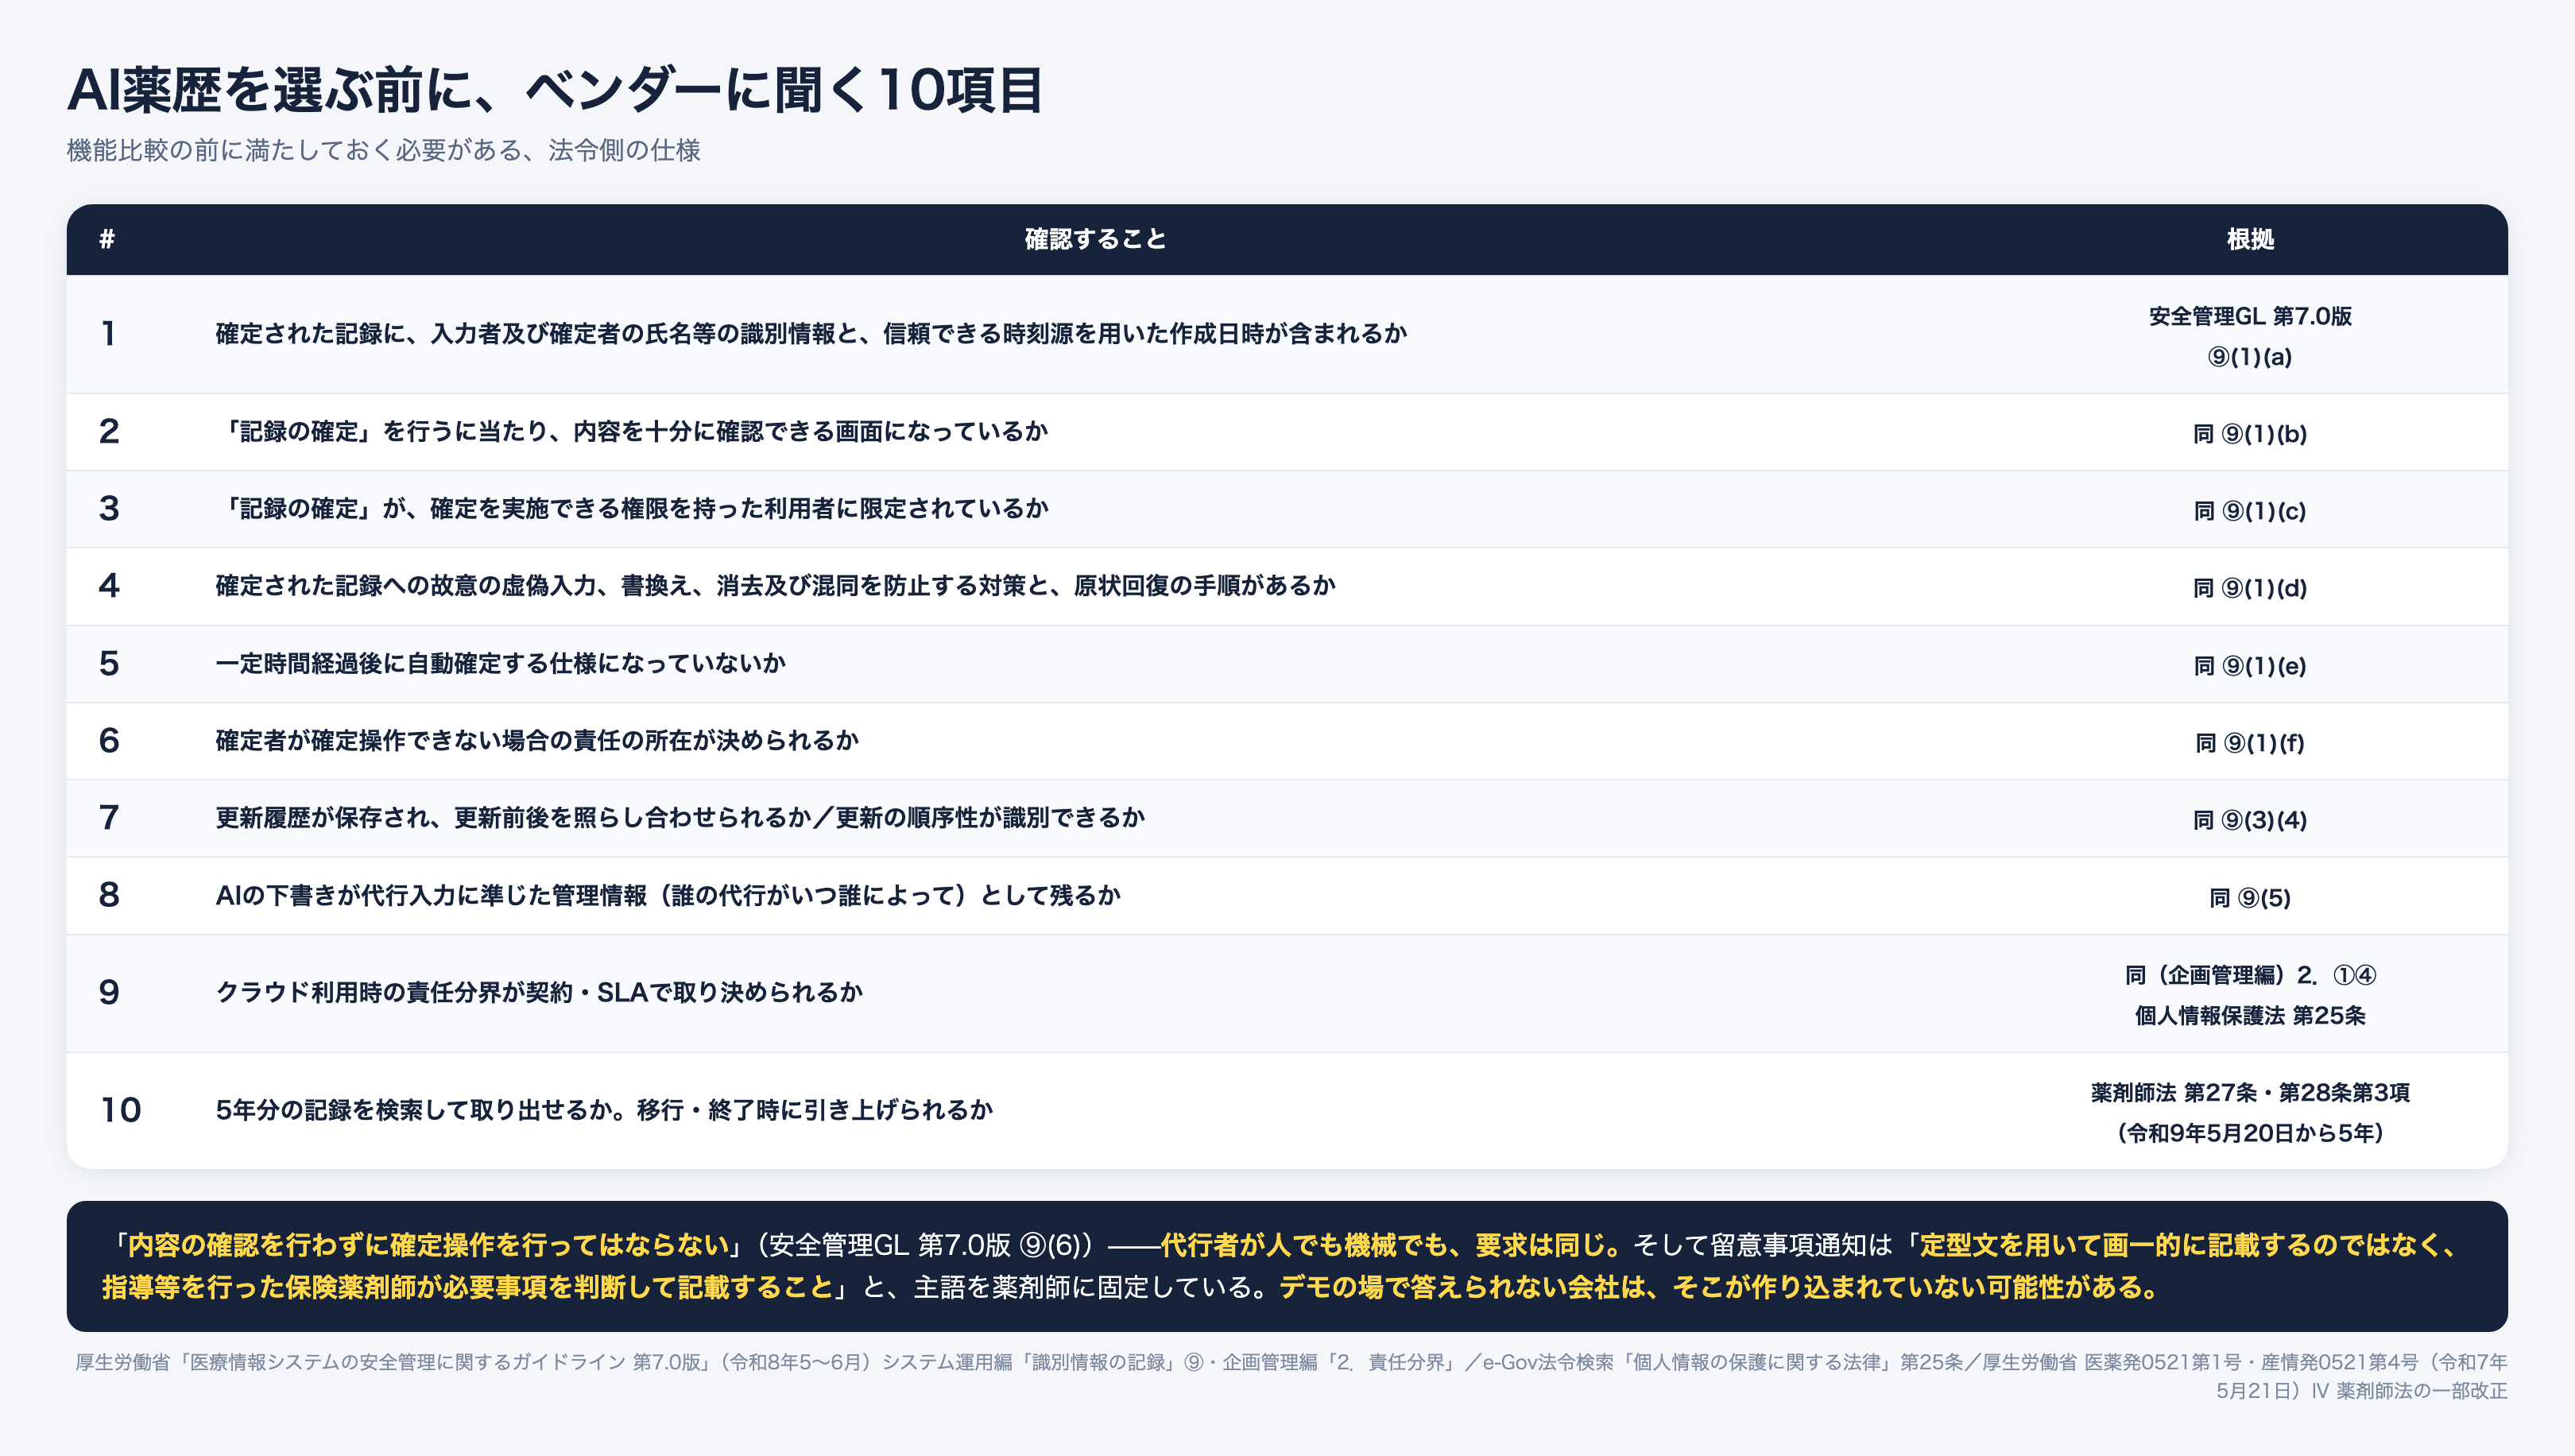The width and height of the screenshot is (2575, 1456).
Task: Click row number '8' cell
Action: 109,894
